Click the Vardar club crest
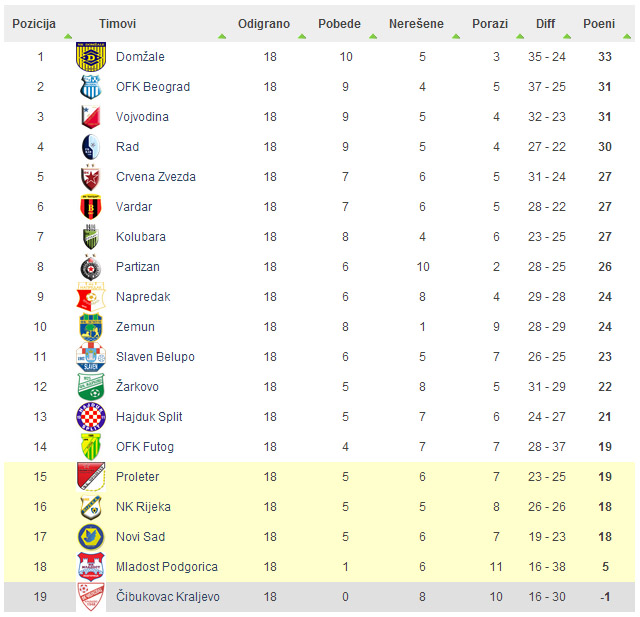 (91, 207)
